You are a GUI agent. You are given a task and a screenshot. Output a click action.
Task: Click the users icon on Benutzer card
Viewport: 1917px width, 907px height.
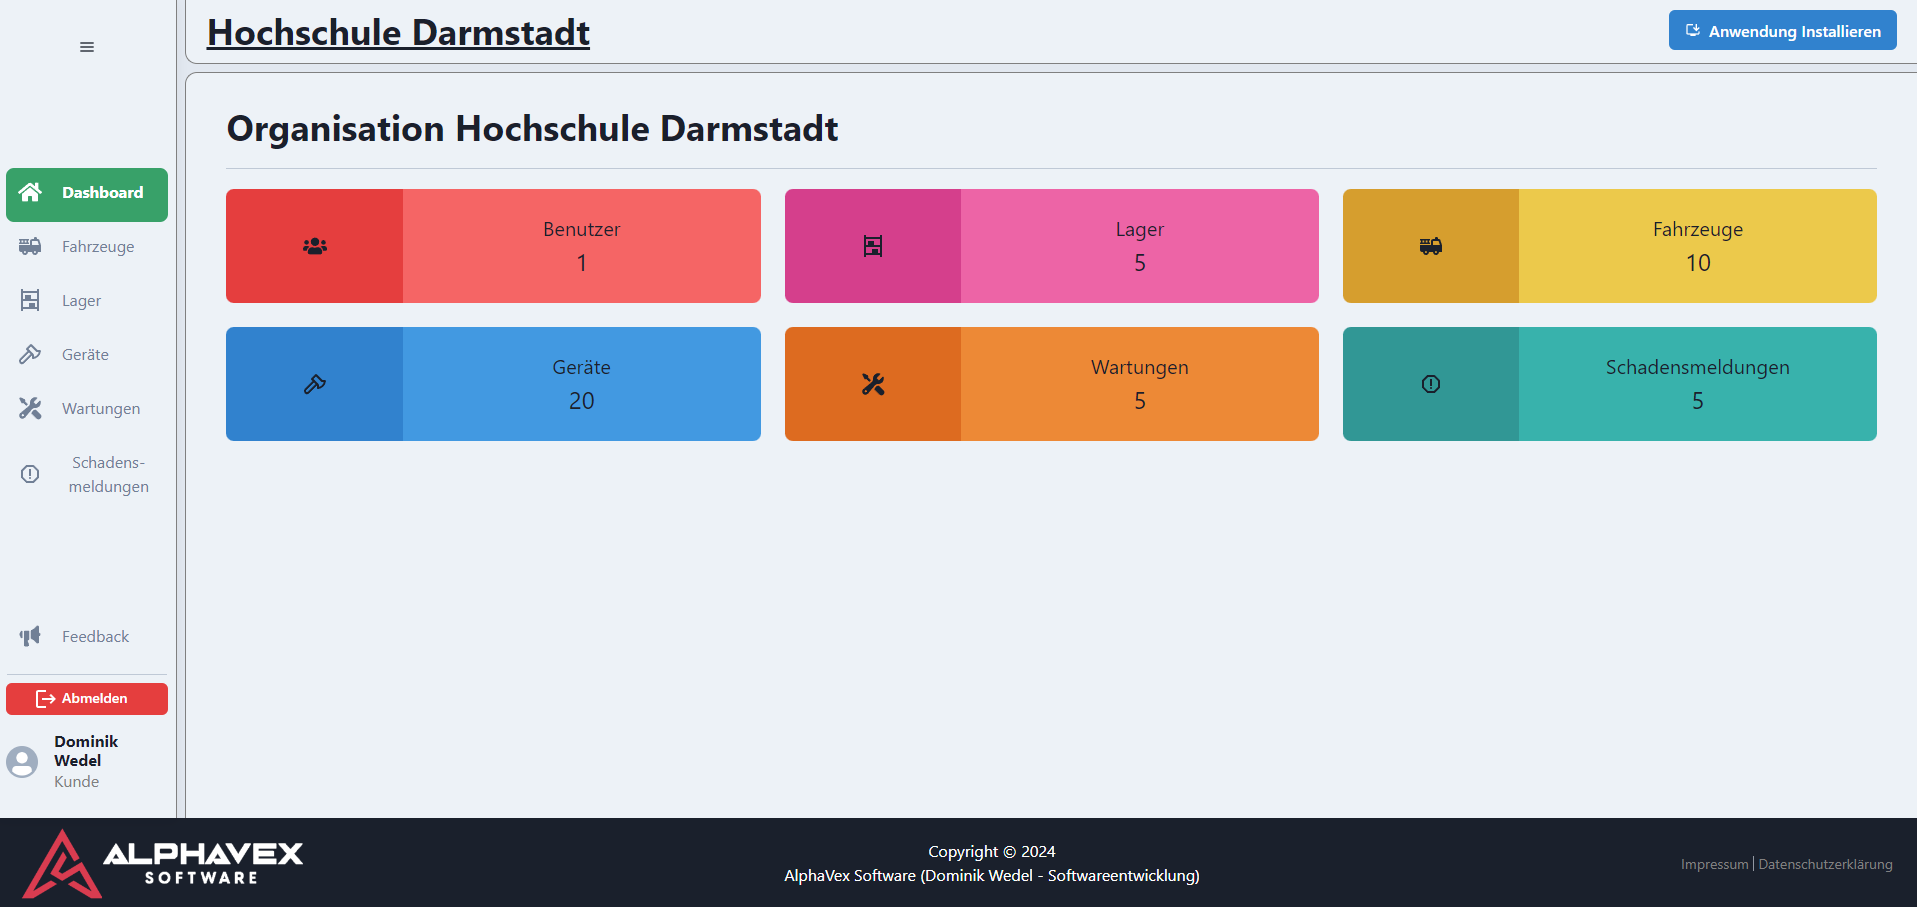(x=315, y=246)
